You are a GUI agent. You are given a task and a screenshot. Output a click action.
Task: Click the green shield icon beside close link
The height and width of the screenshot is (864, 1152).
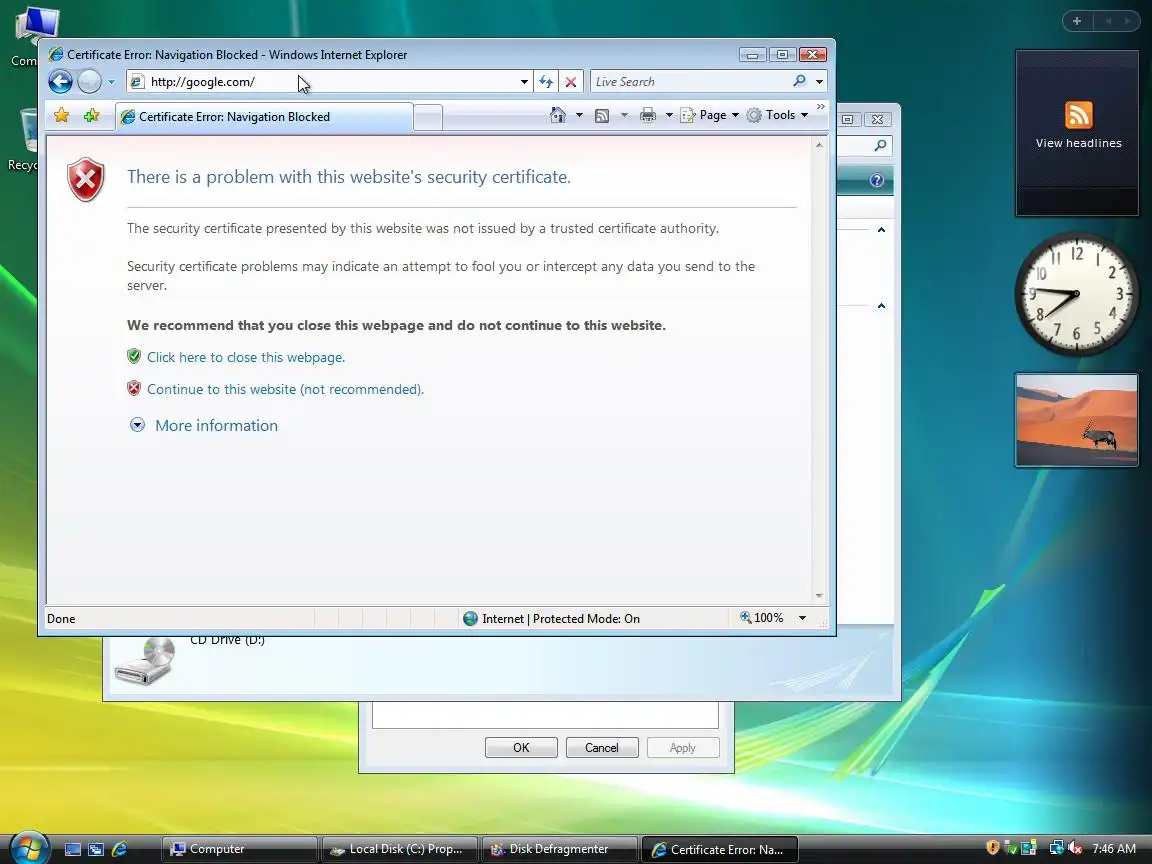(134, 356)
